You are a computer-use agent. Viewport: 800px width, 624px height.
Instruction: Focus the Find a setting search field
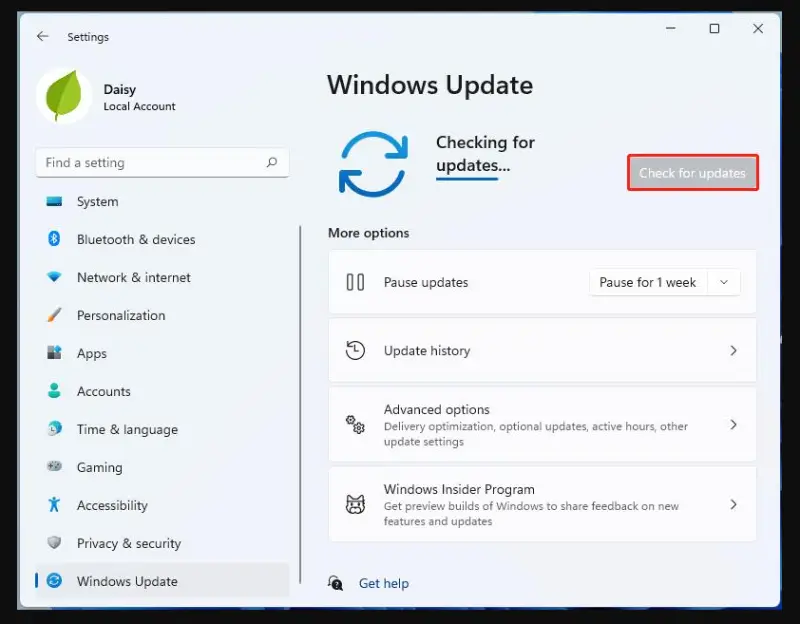pyautogui.click(x=162, y=163)
